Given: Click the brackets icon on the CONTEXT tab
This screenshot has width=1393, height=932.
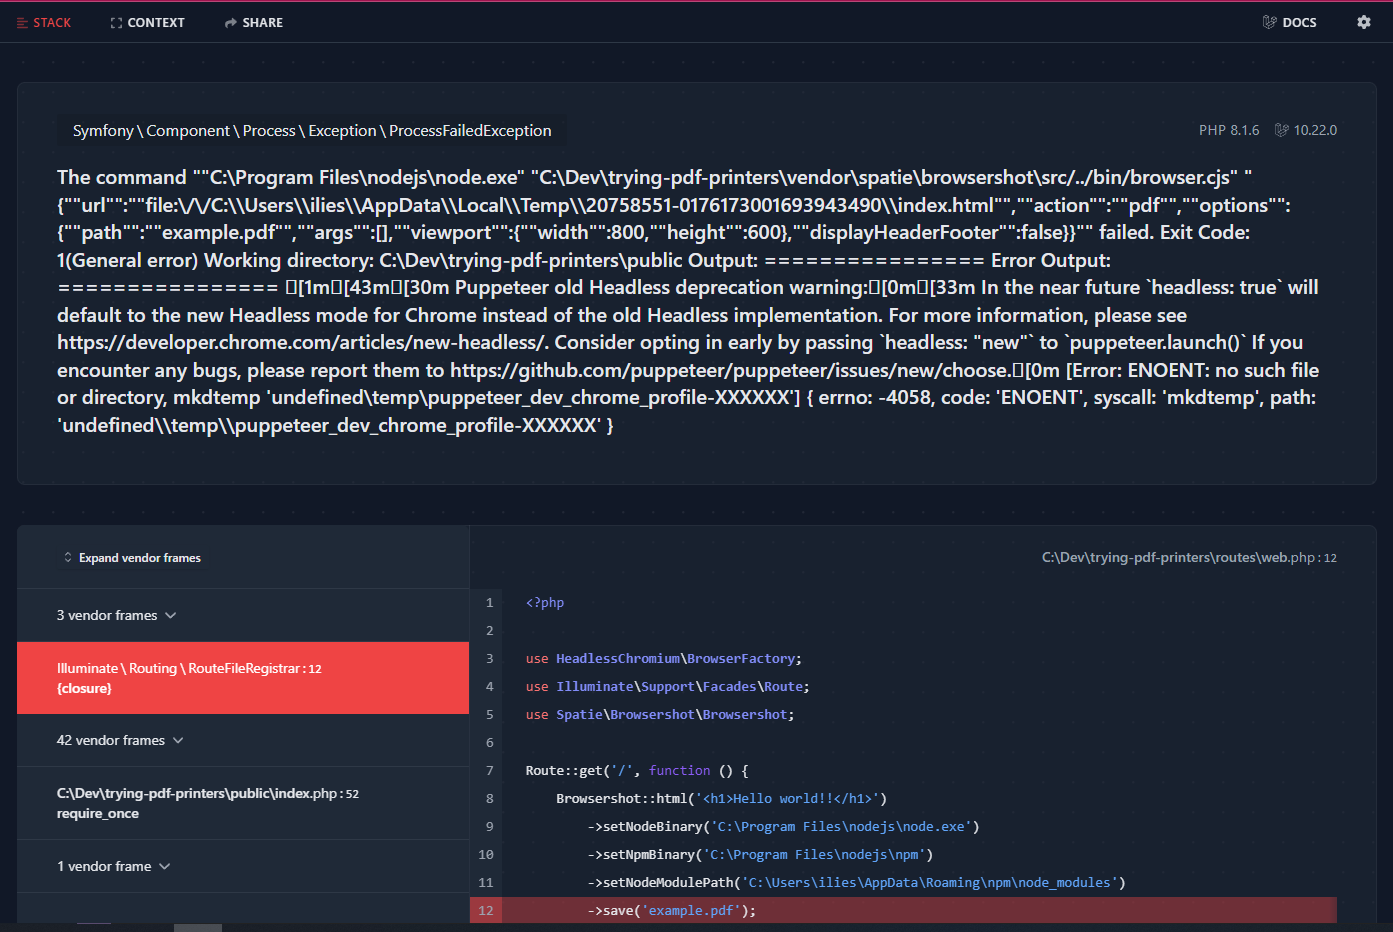Looking at the screenshot, I should click(x=115, y=21).
